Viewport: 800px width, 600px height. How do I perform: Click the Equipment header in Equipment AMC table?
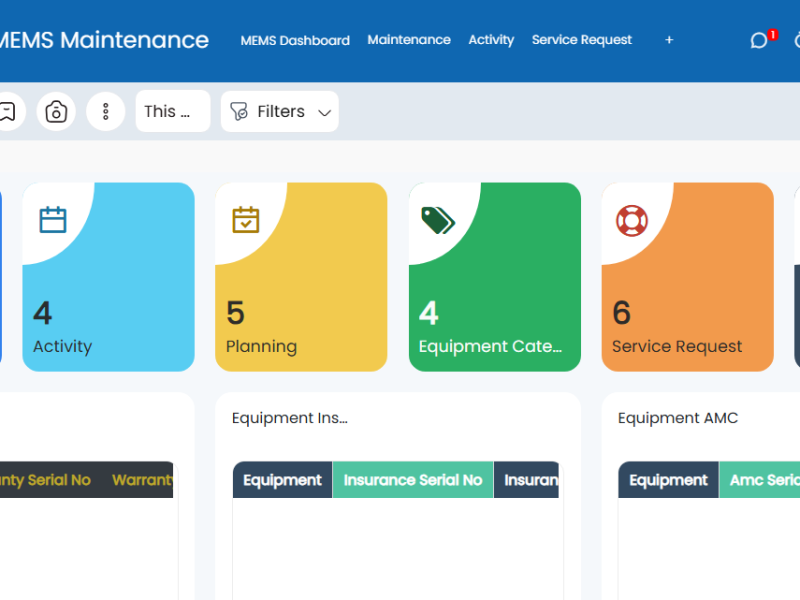[668, 480]
